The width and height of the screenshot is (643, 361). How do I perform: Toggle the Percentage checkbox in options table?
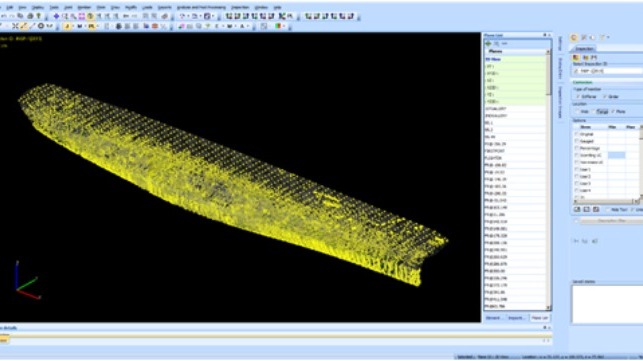tap(577, 148)
